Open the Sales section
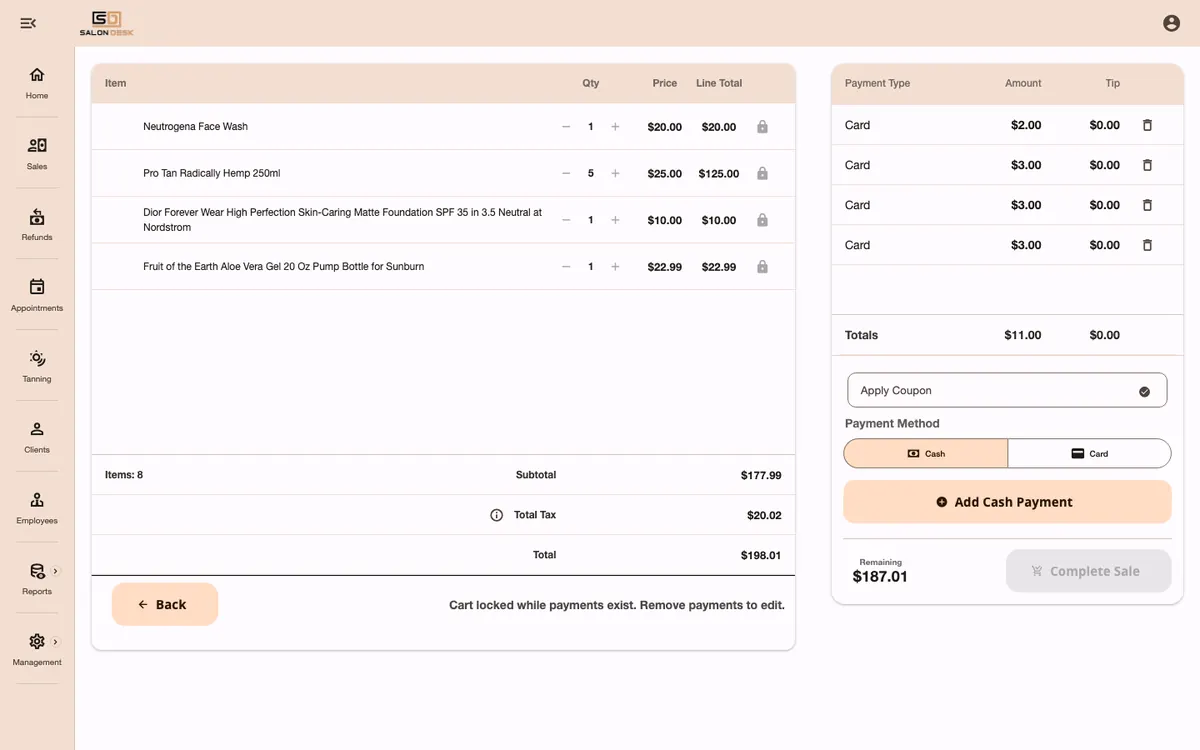Viewport: 1200px width, 750px height. 37,153
